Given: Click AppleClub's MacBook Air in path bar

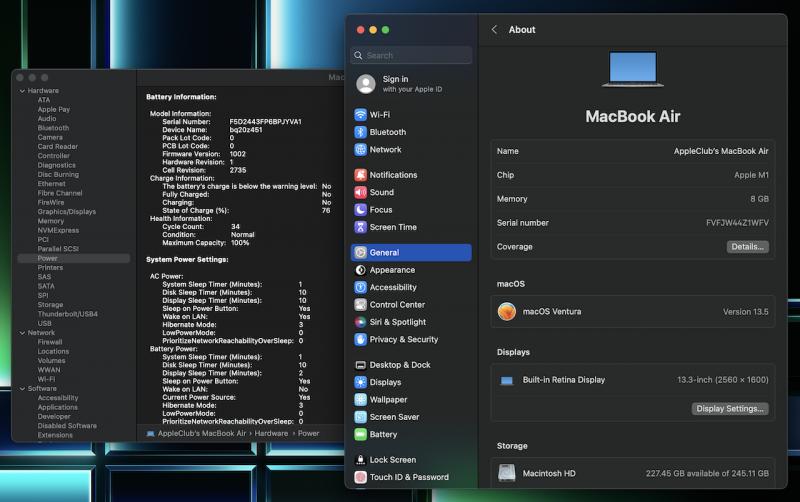Looking at the screenshot, I should (x=202, y=433).
